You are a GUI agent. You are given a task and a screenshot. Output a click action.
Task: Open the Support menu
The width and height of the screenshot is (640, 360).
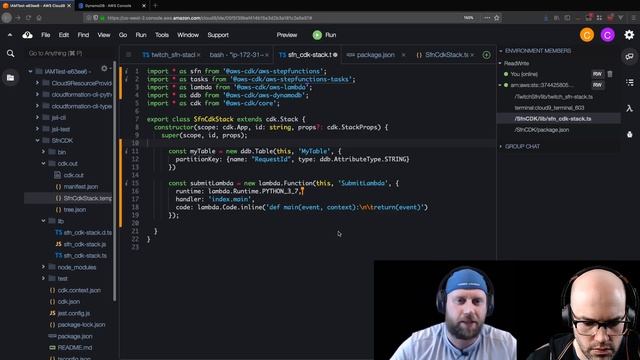click(x=218, y=35)
